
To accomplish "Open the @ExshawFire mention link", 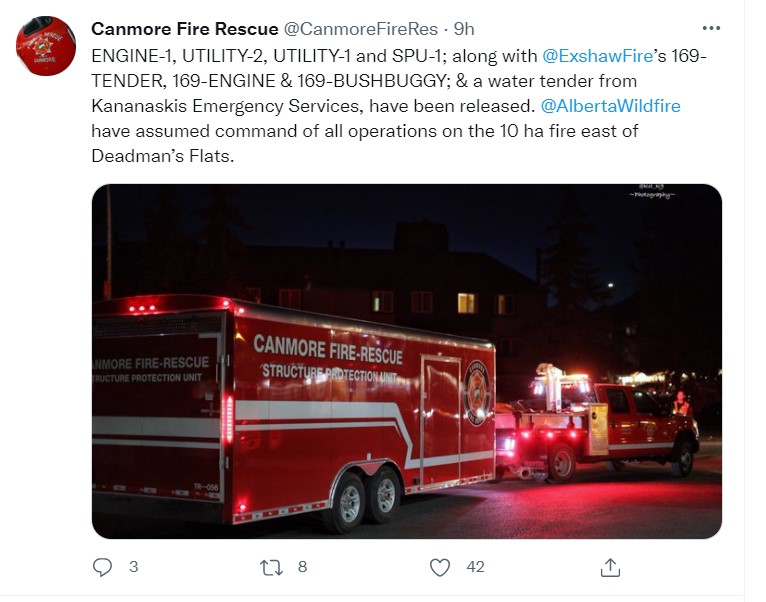I will tap(597, 56).
